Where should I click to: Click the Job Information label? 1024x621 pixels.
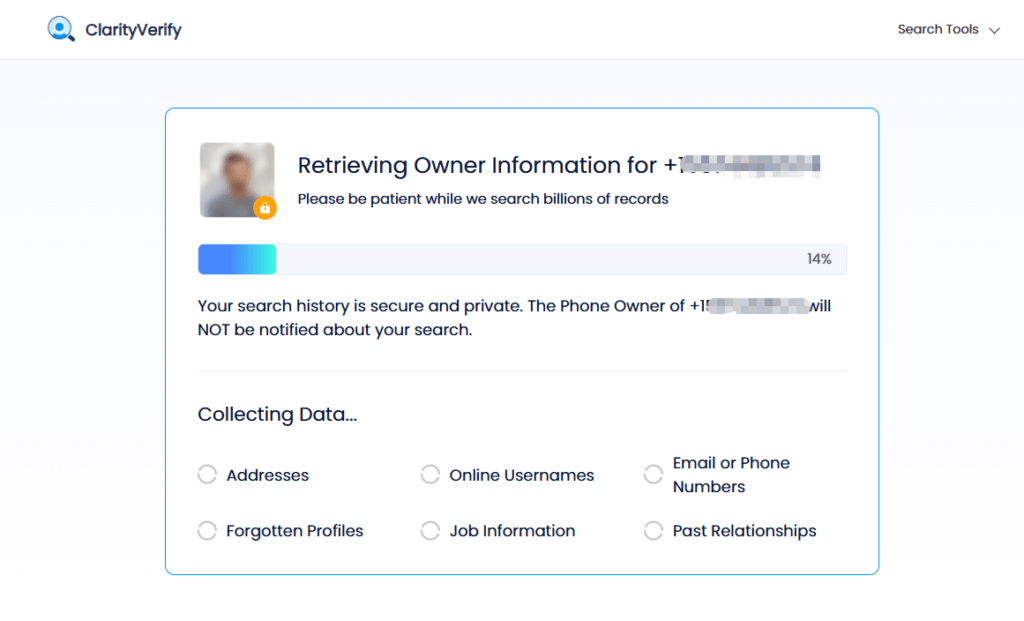click(512, 531)
